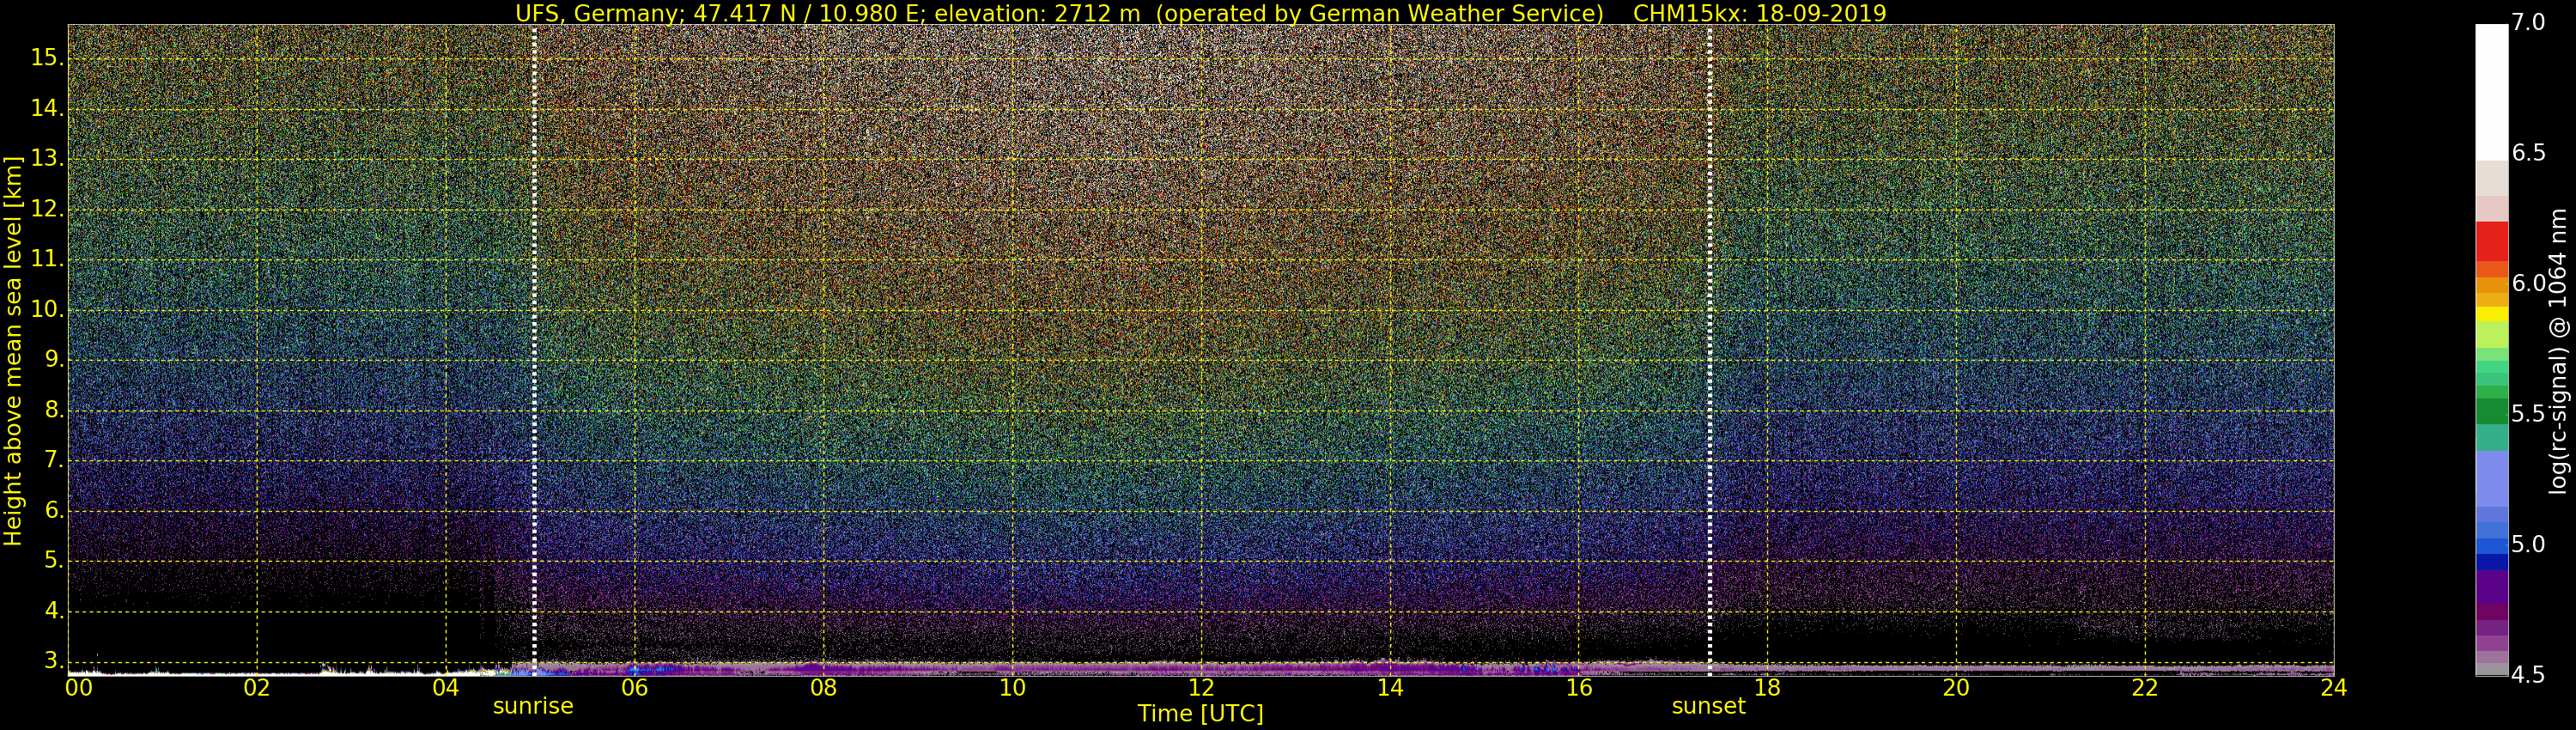Click the sunrise label below the time axis

533,706
